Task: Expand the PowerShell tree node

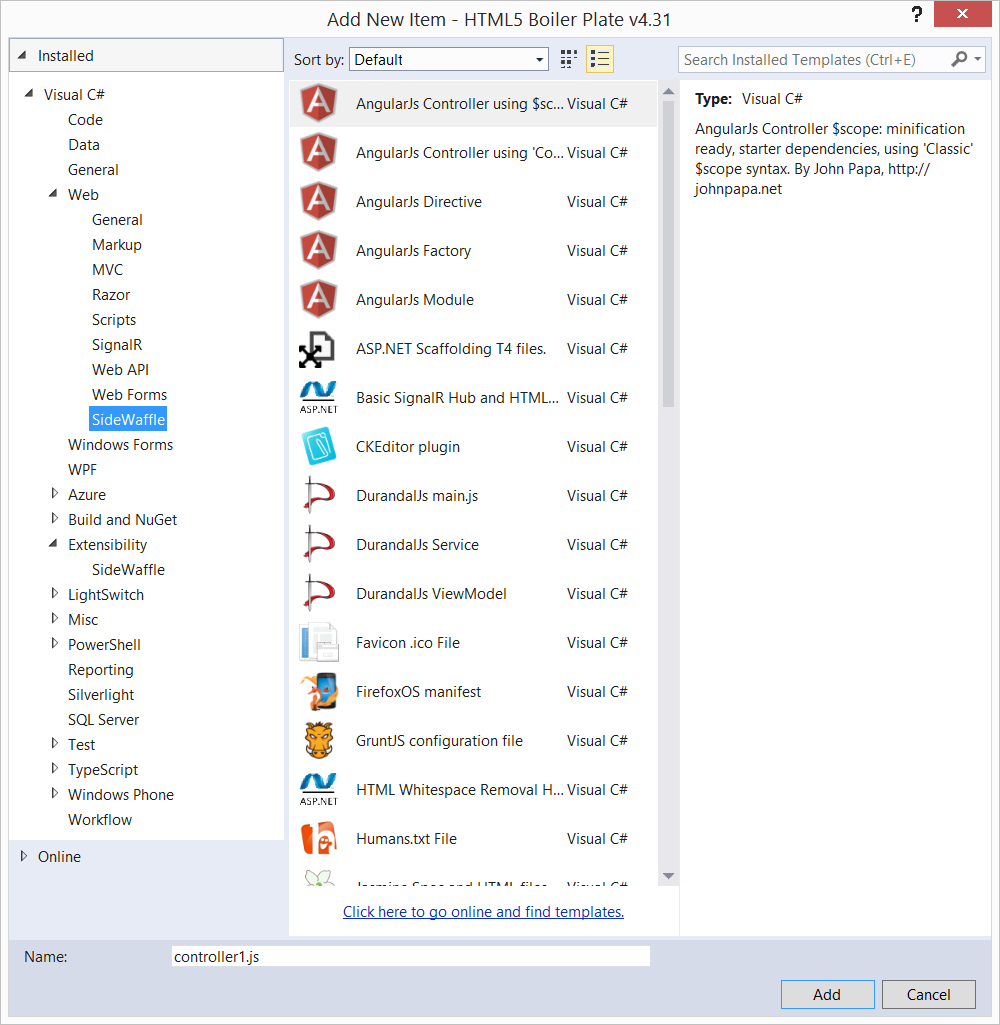Action: click(x=55, y=644)
